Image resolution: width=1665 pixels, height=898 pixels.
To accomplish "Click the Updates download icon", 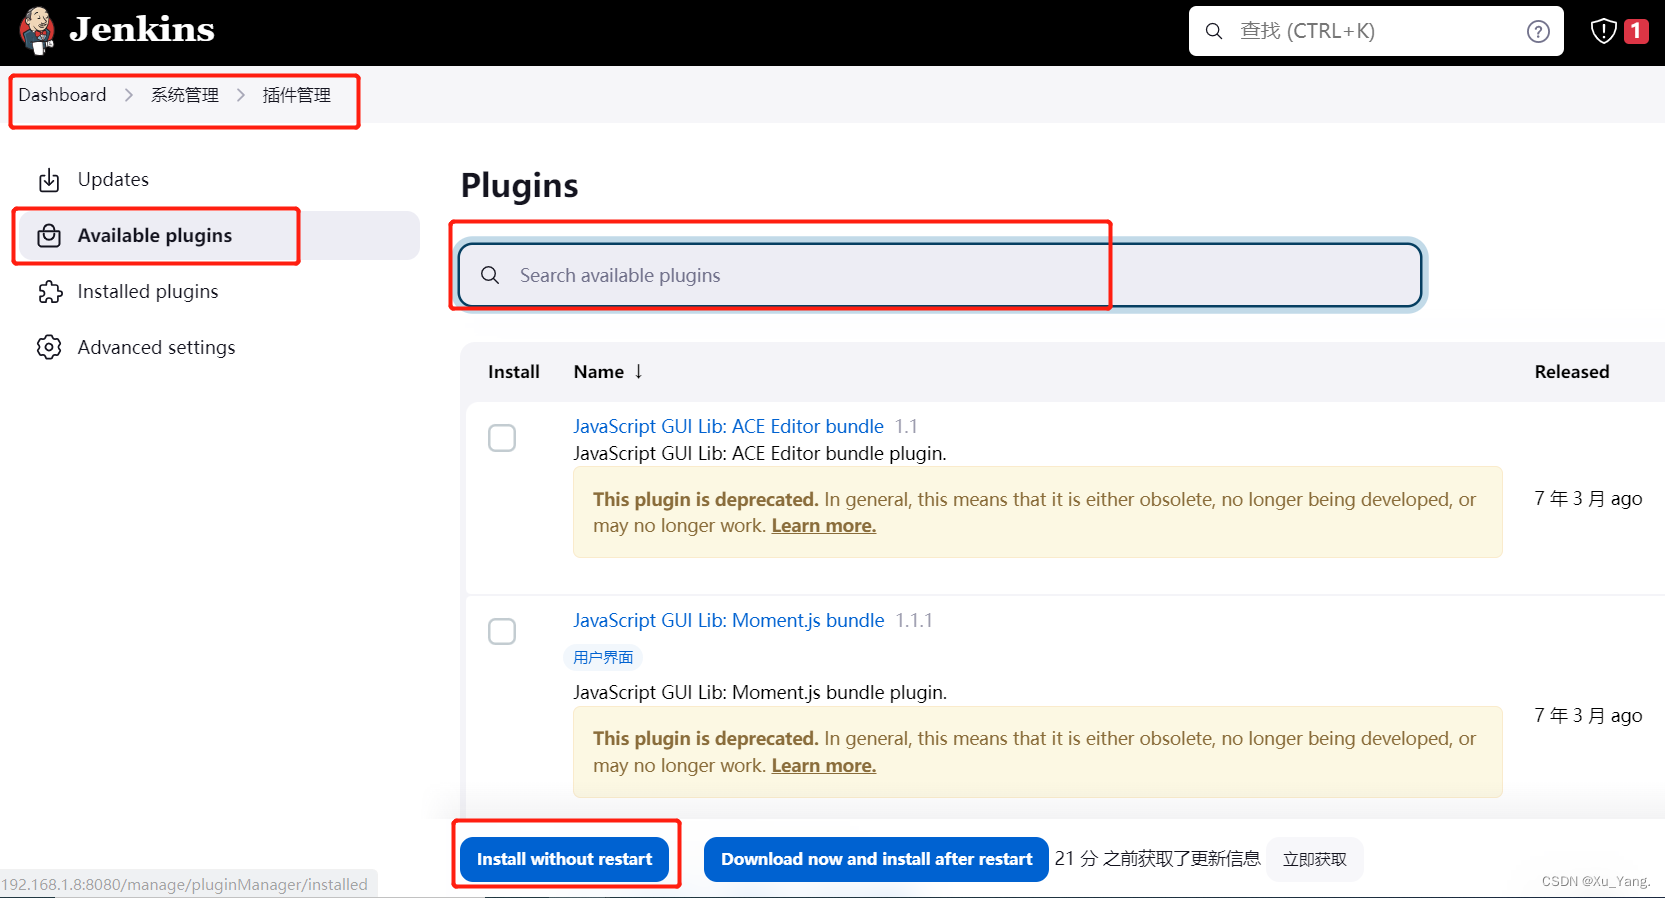I will (49, 180).
